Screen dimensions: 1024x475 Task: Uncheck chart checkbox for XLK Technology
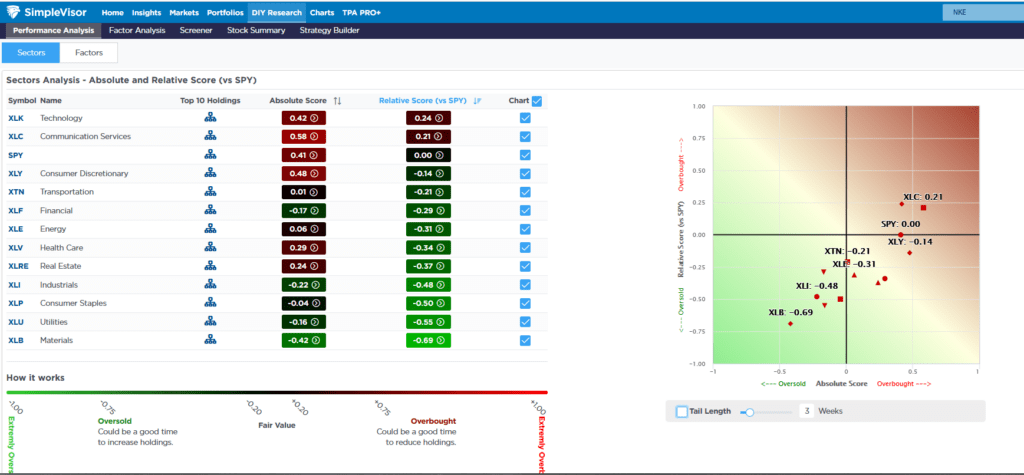click(525, 118)
